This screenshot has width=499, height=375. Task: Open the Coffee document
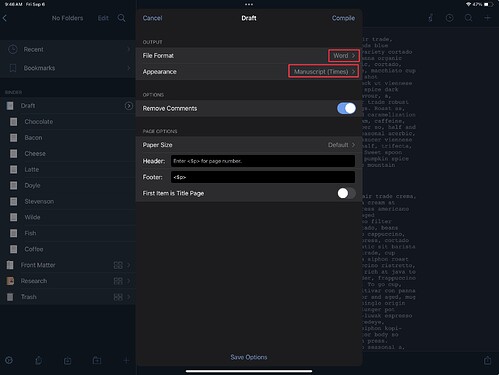pos(68,249)
